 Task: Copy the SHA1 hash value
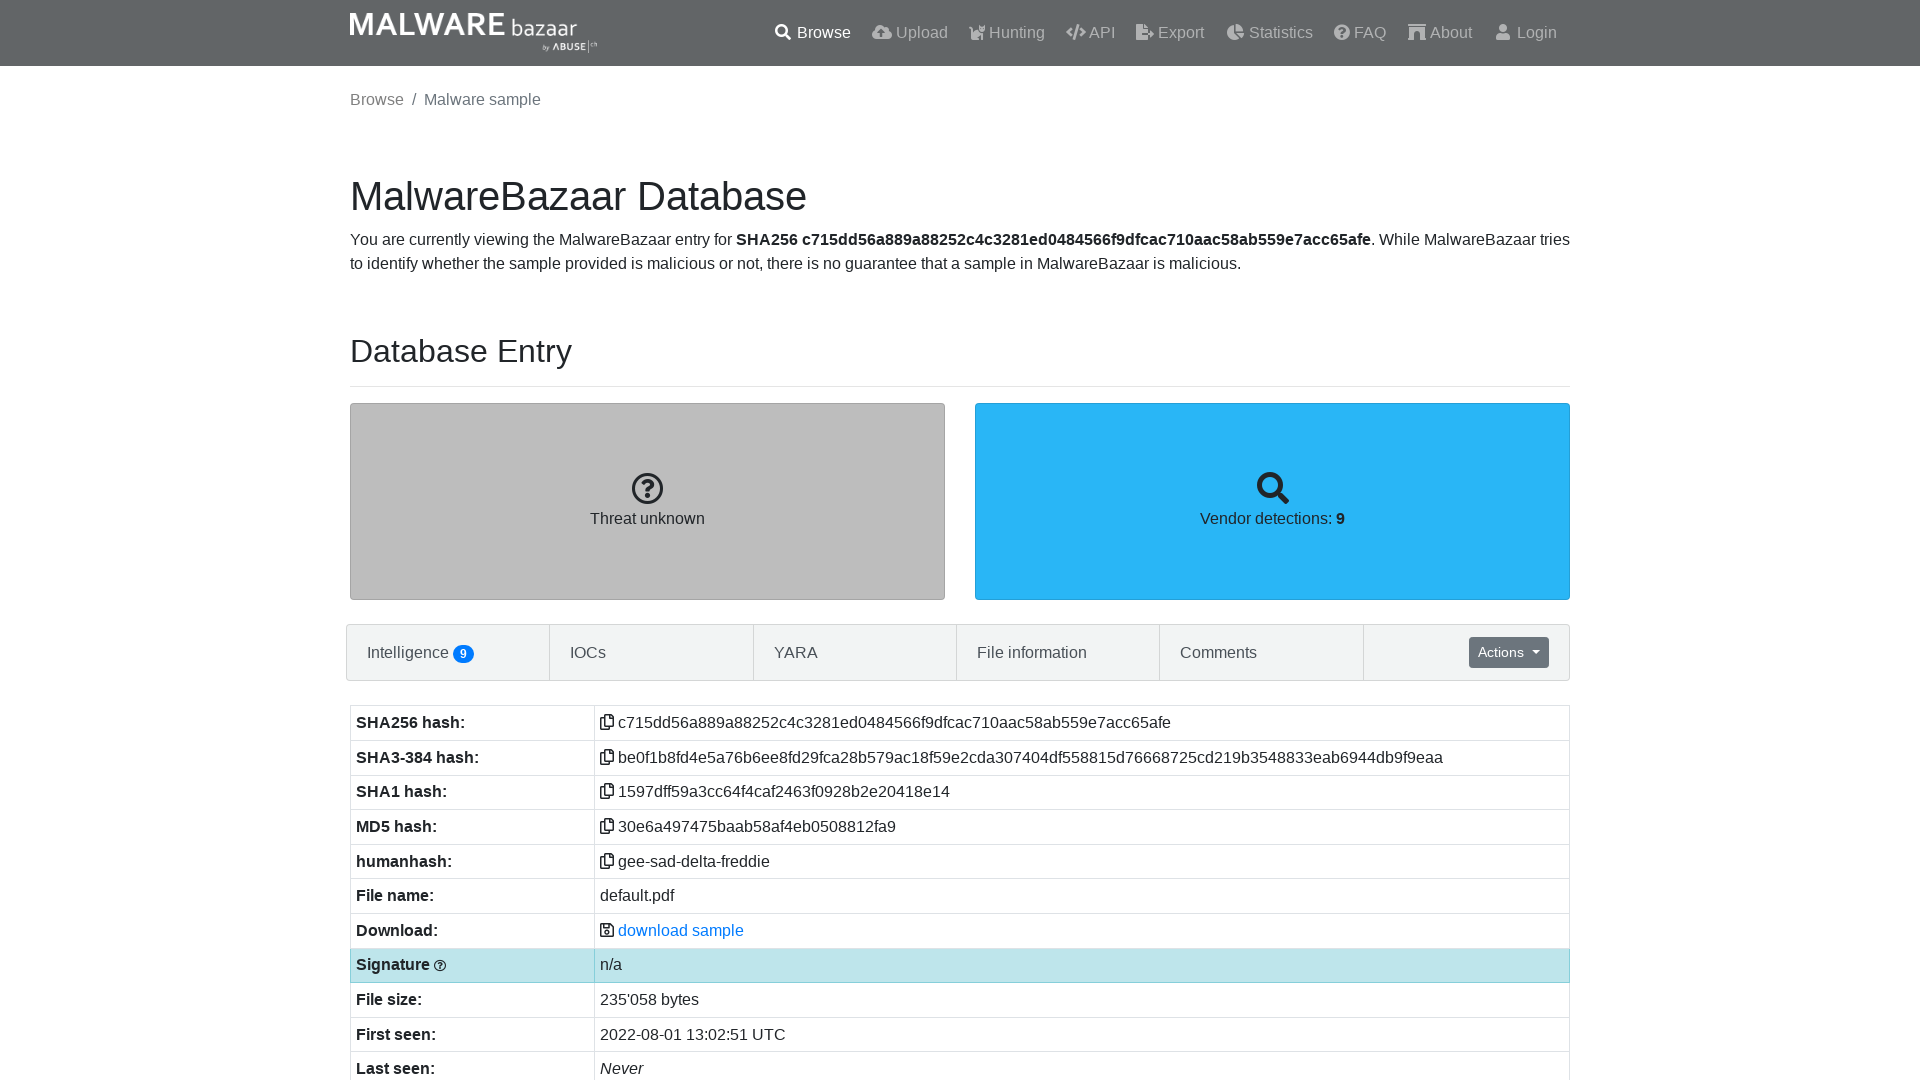coord(607,791)
